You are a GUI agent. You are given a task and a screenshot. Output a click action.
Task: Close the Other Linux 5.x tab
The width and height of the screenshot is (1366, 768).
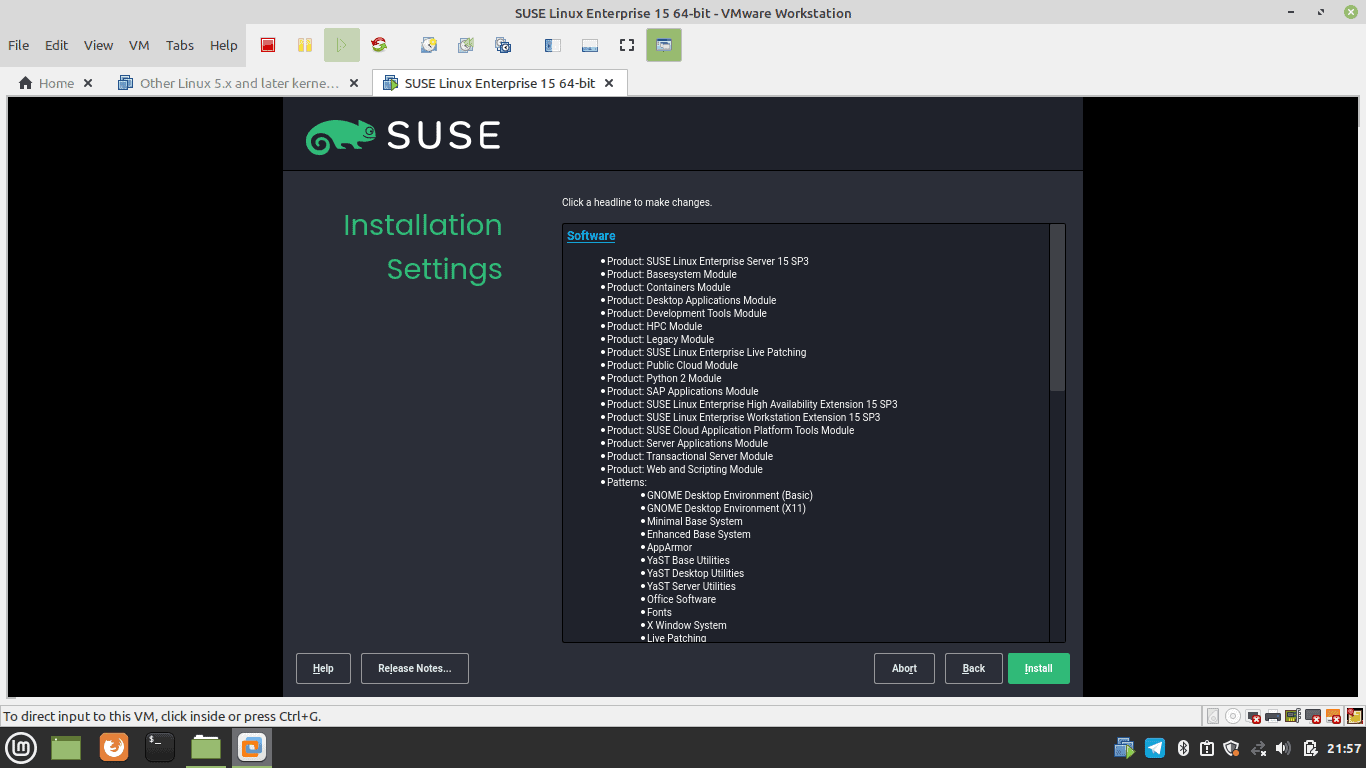[354, 83]
